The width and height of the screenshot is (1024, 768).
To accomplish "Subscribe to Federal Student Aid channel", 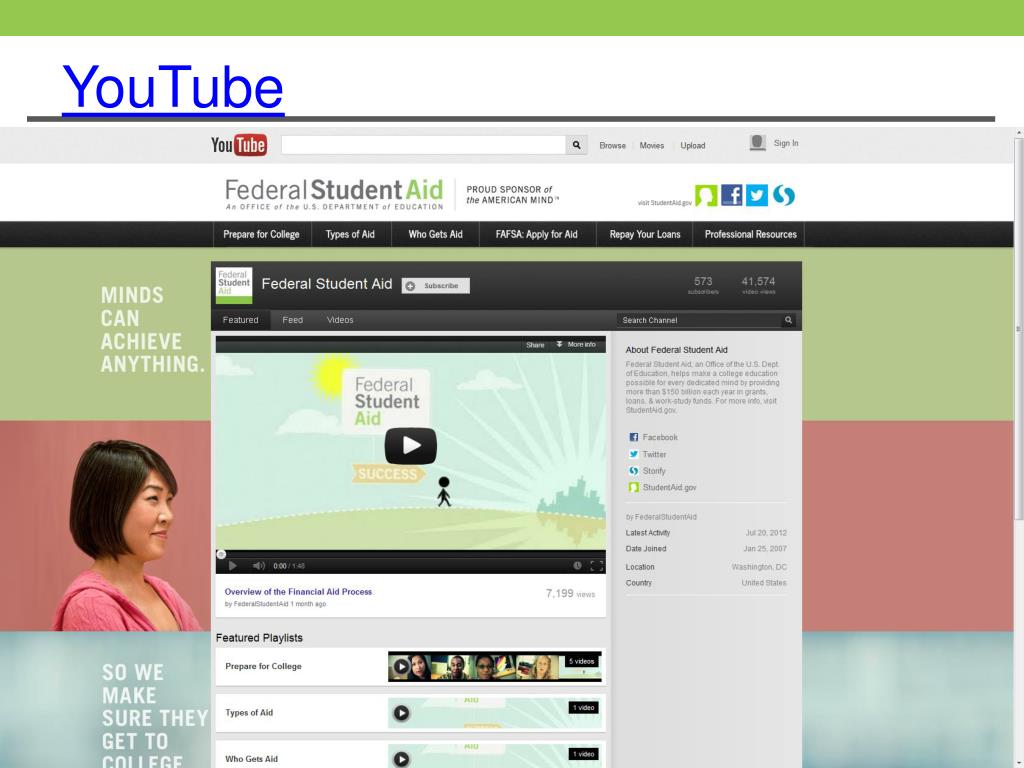I will (436, 286).
